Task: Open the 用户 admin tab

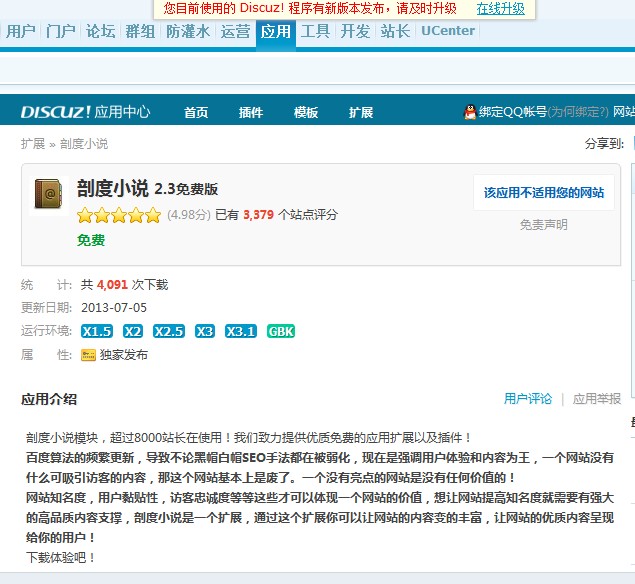Action: point(21,31)
